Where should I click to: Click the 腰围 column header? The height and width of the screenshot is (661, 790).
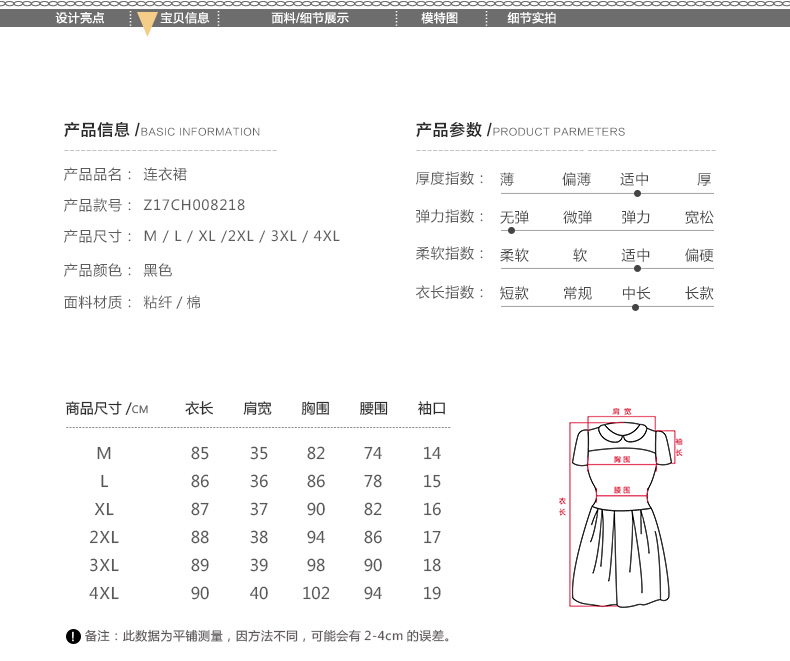pyautogui.click(x=373, y=408)
